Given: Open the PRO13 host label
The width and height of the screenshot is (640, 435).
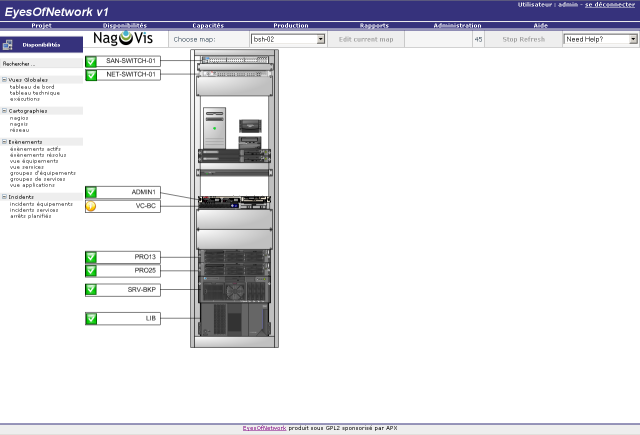Looking at the screenshot, I should pos(128,257).
